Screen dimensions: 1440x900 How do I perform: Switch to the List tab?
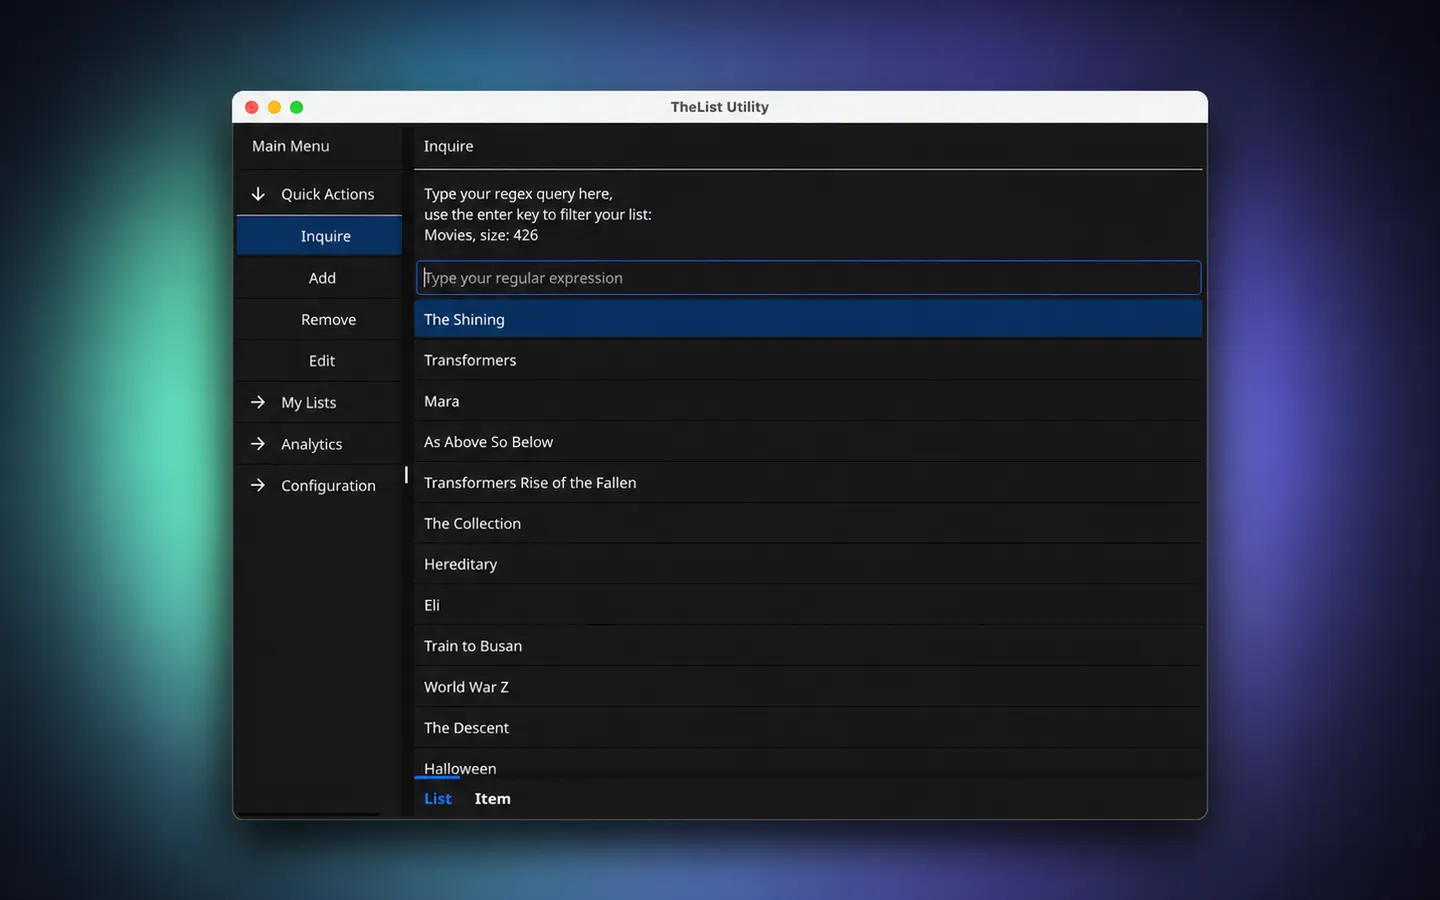(437, 798)
